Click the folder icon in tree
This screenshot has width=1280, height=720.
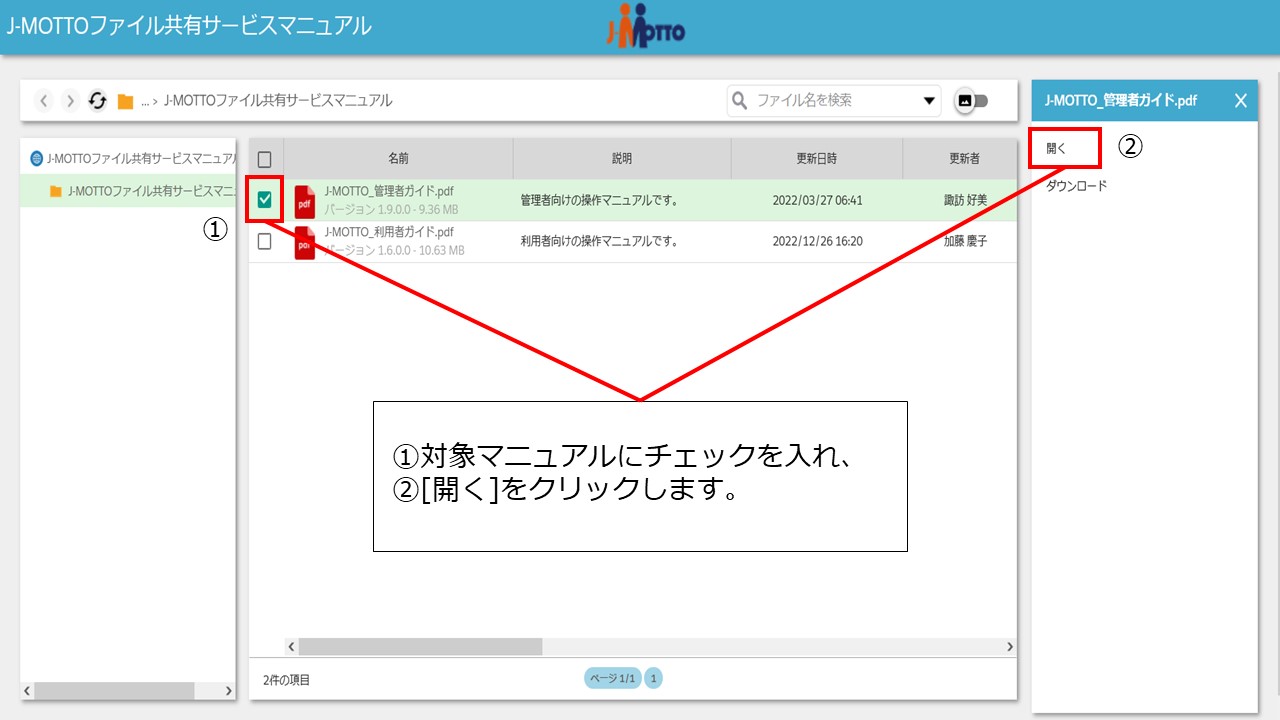pyautogui.click(x=56, y=191)
